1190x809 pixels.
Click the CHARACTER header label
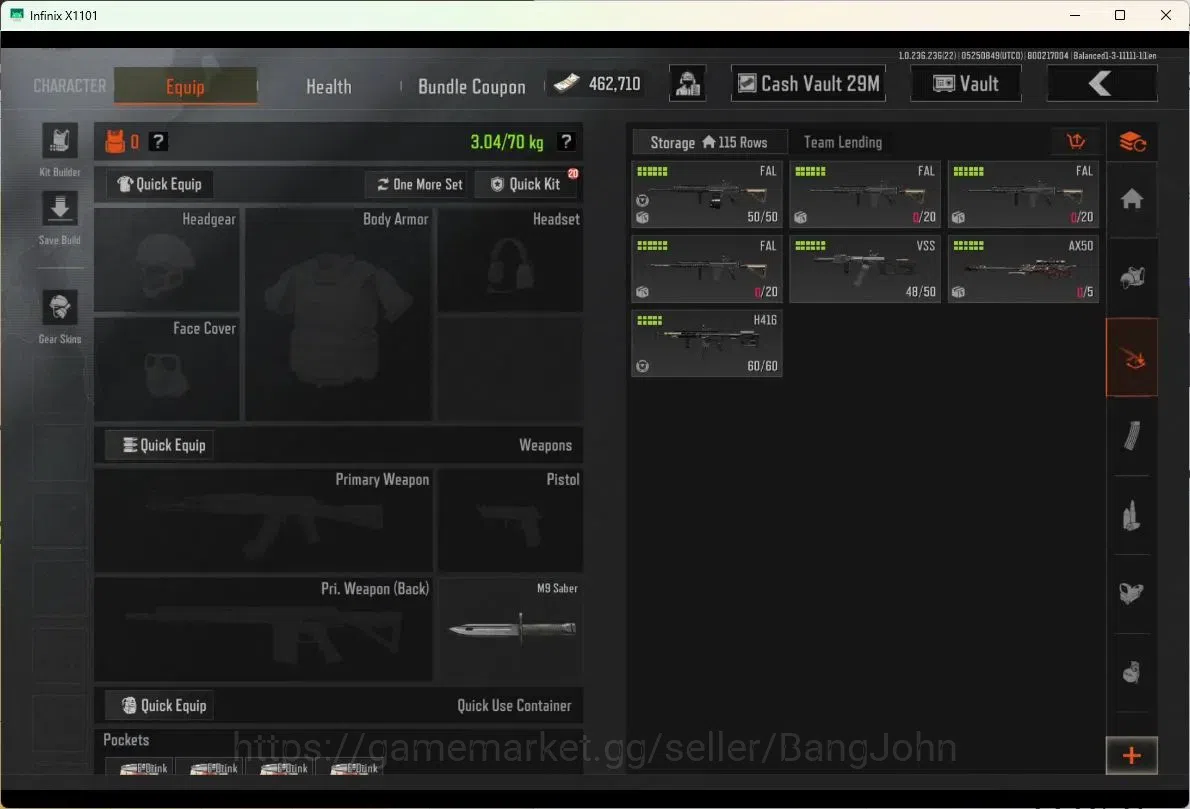[70, 86]
